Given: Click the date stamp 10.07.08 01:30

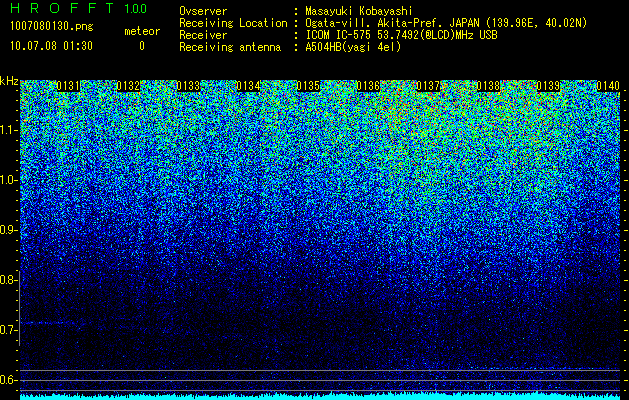Looking at the screenshot, I should coord(51,46).
